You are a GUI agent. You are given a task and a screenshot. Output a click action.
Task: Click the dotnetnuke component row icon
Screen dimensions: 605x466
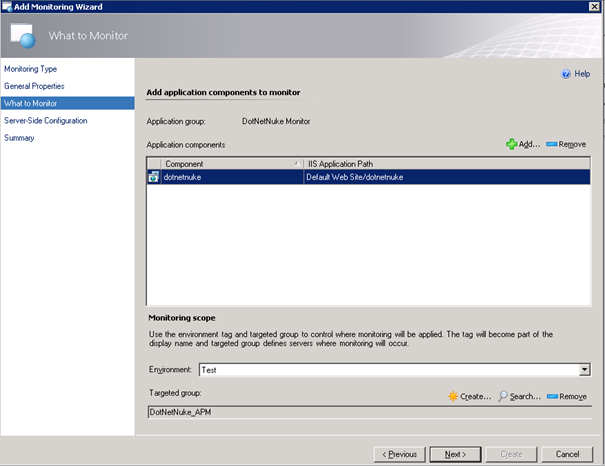[x=154, y=177]
